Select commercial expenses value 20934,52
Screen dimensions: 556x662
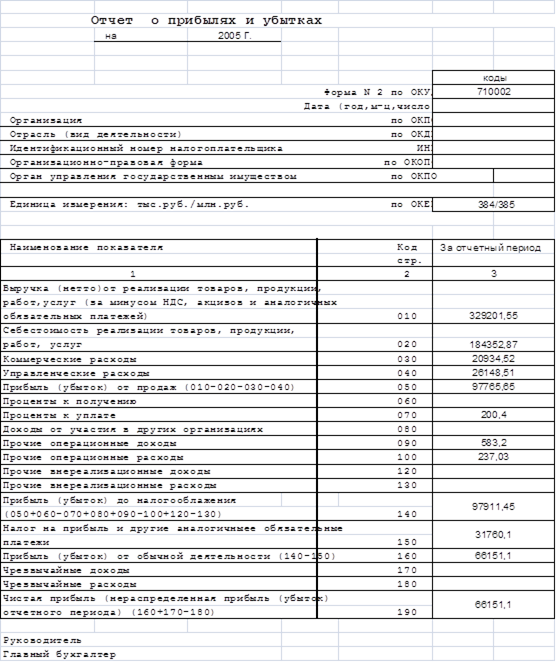[494, 358]
